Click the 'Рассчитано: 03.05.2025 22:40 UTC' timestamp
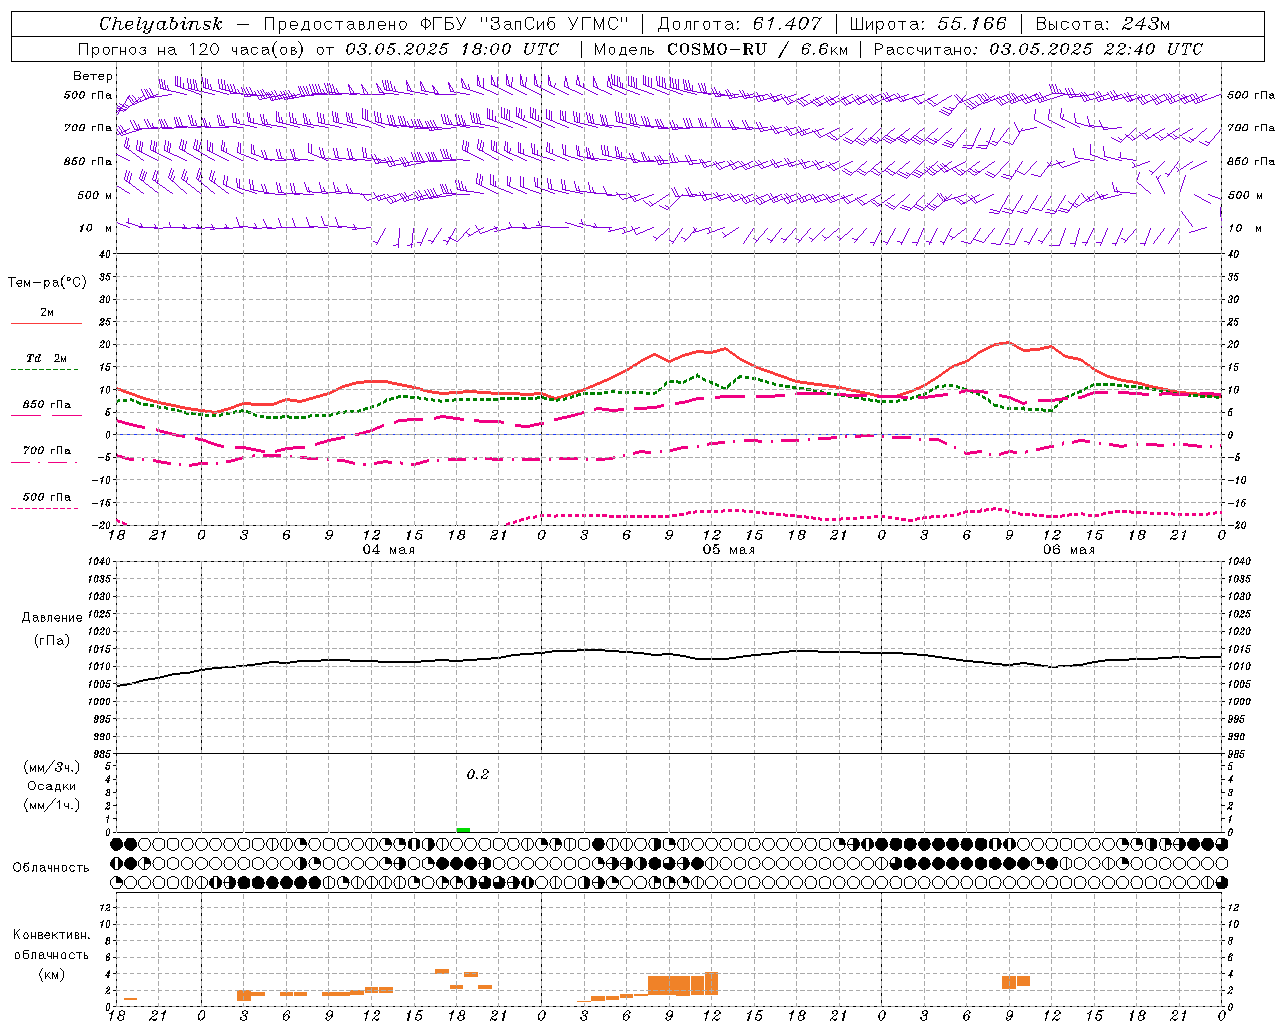This screenshot has width=1280, height=1024. (1038, 49)
